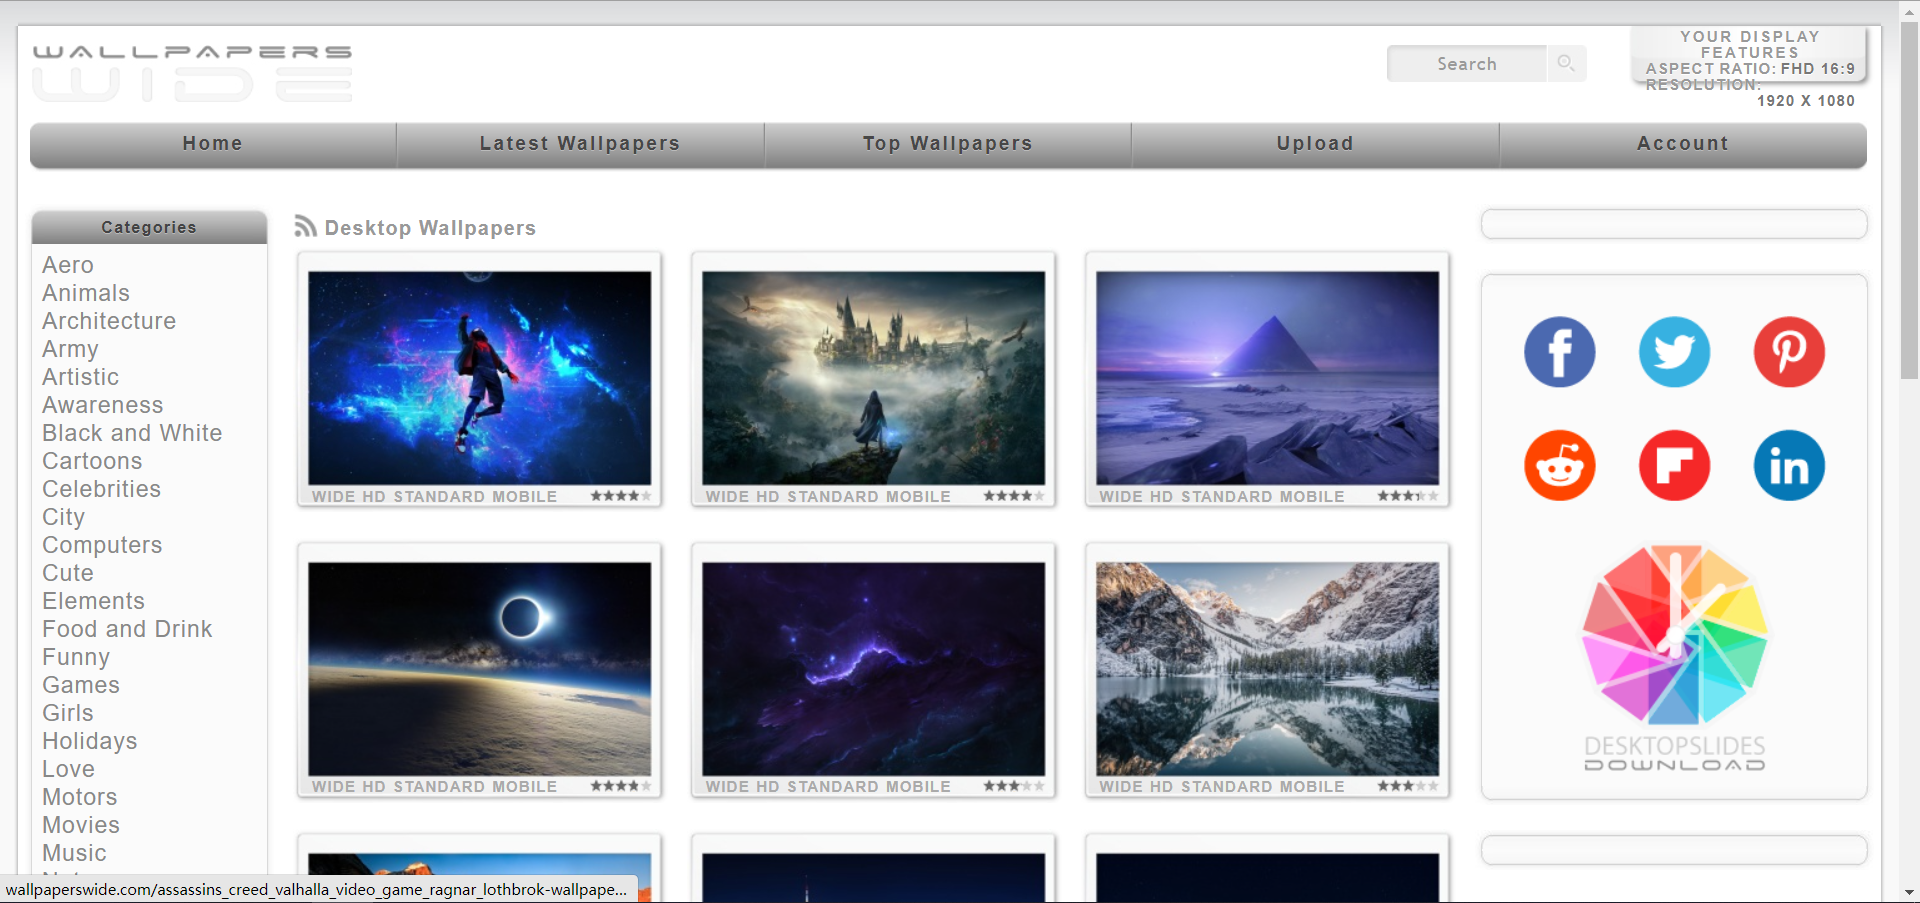Open the Cartoons category
The height and width of the screenshot is (903, 1920).
[92, 461]
